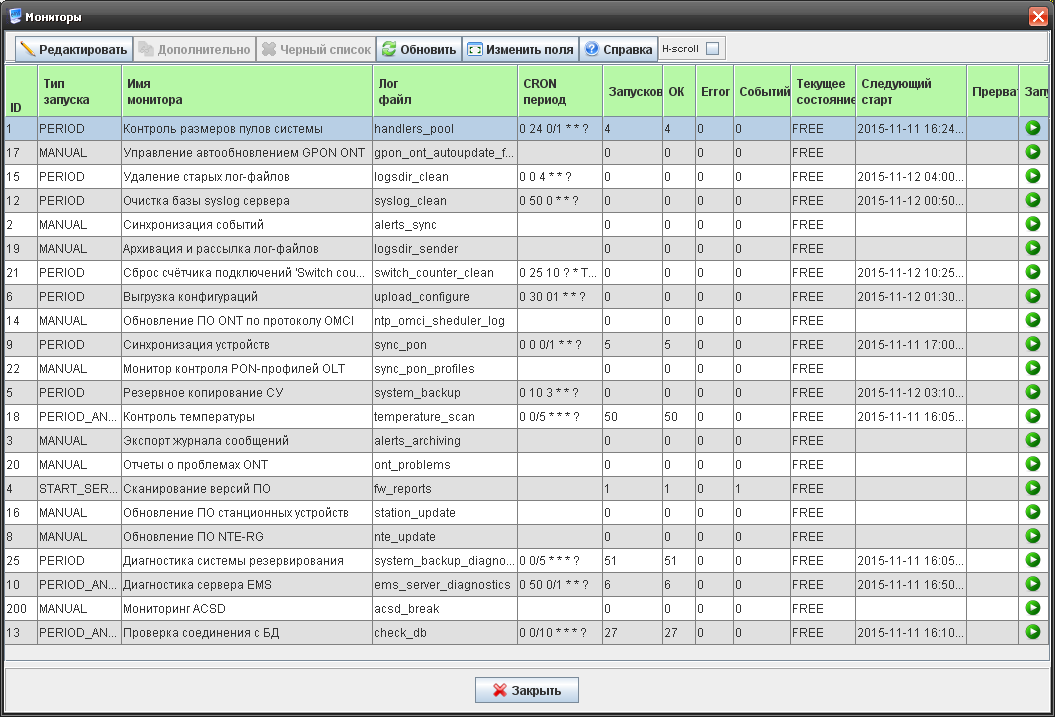Run 'Проверка соединения с БД' play icon

(x=1033, y=632)
